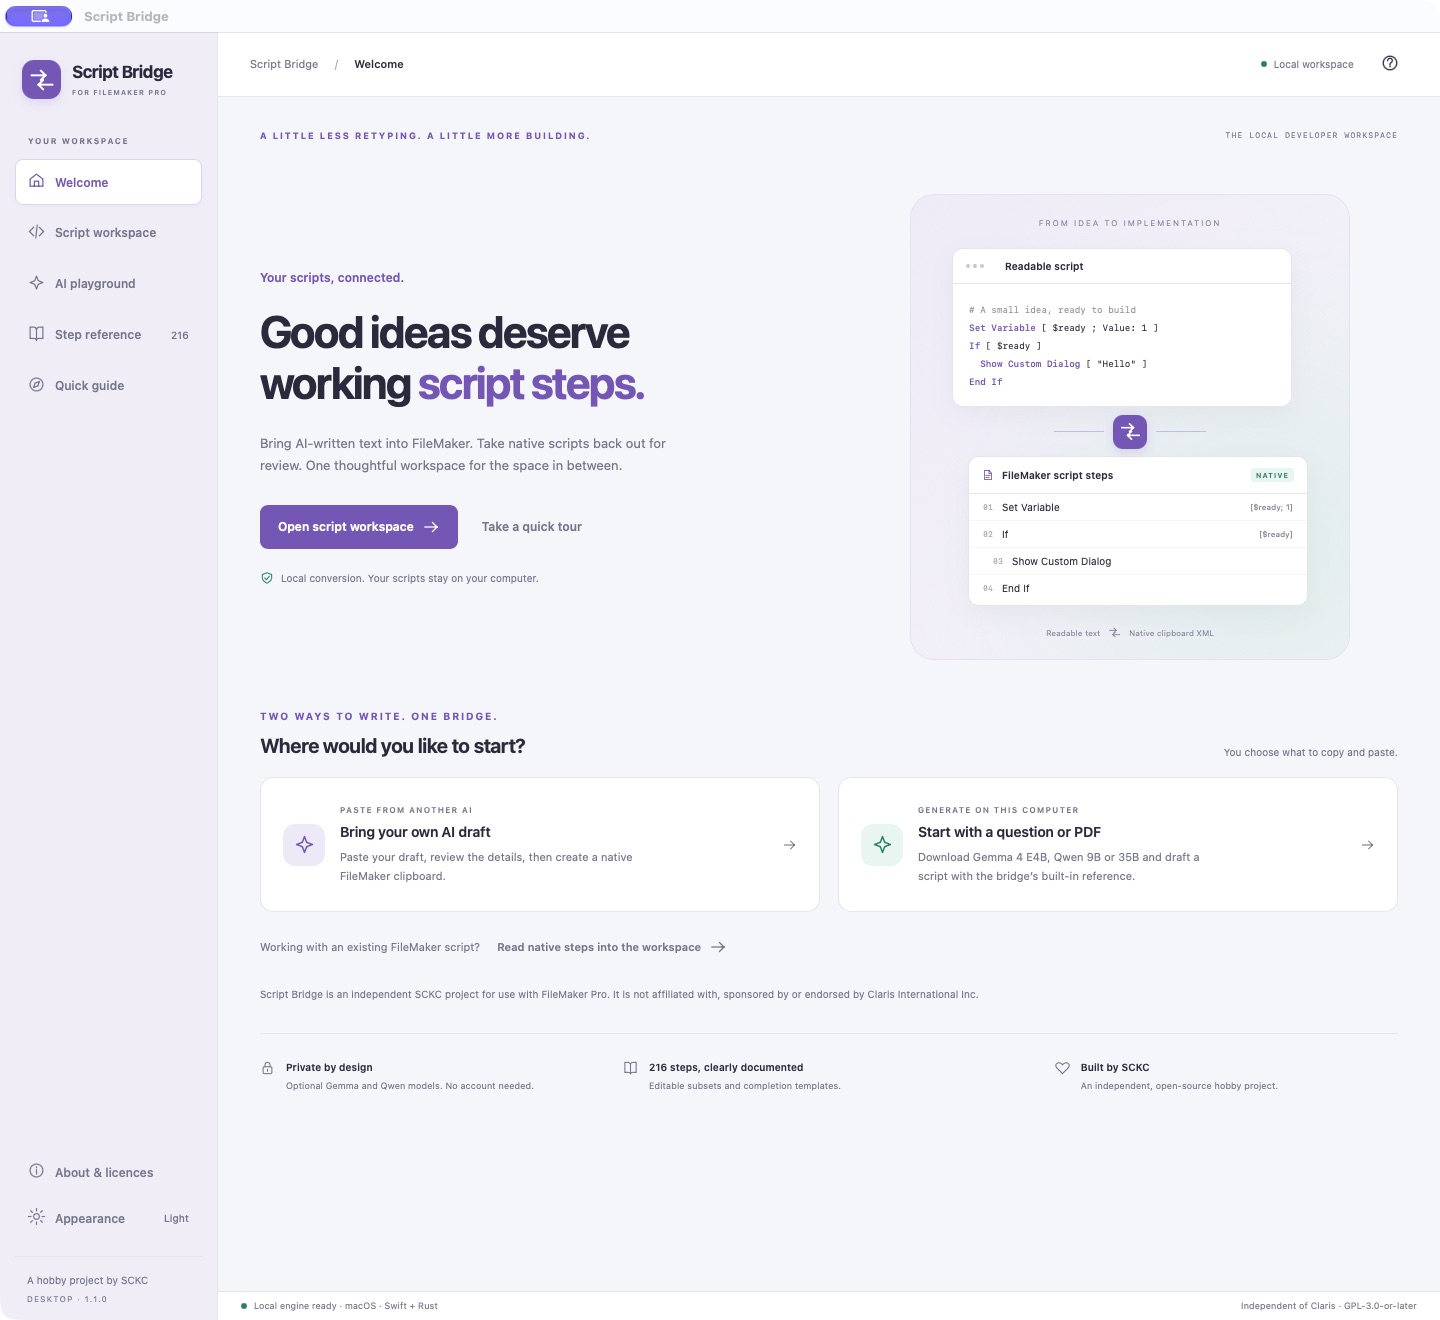
Task: Open the help question mark icon
Action: coord(1390,63)
